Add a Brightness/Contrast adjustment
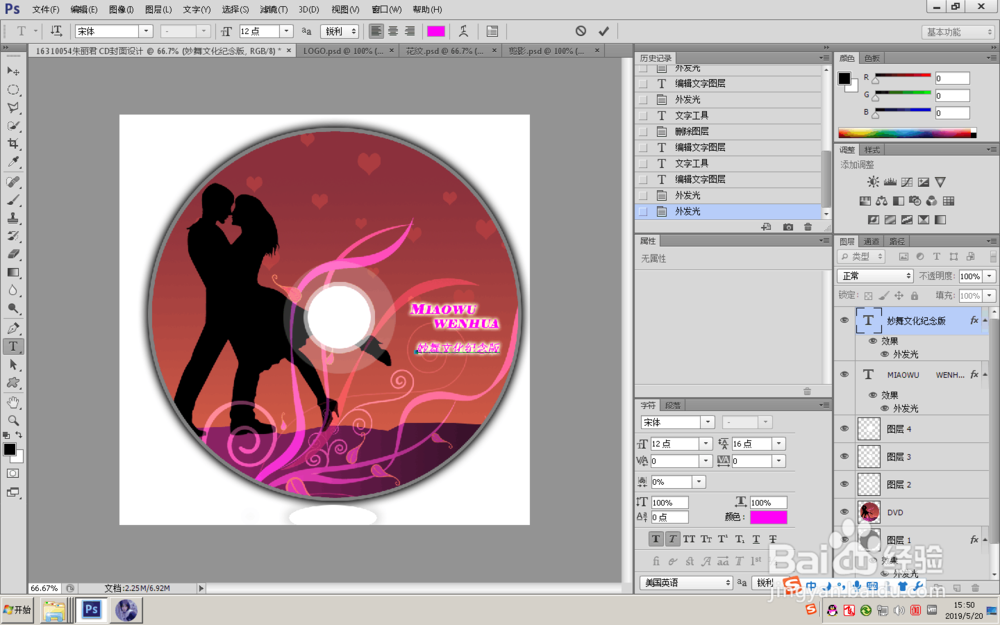The height and width of the screenshot is (625, 1000). (x=873, y=182)
